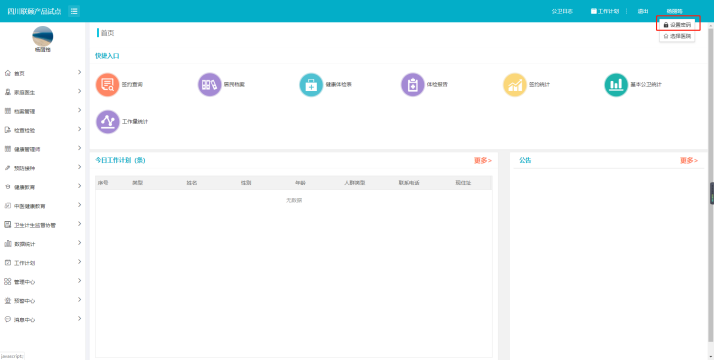Screen dimensions: 715x361
Task: Click 退出 to log out
Action: [x=643, y=11]
